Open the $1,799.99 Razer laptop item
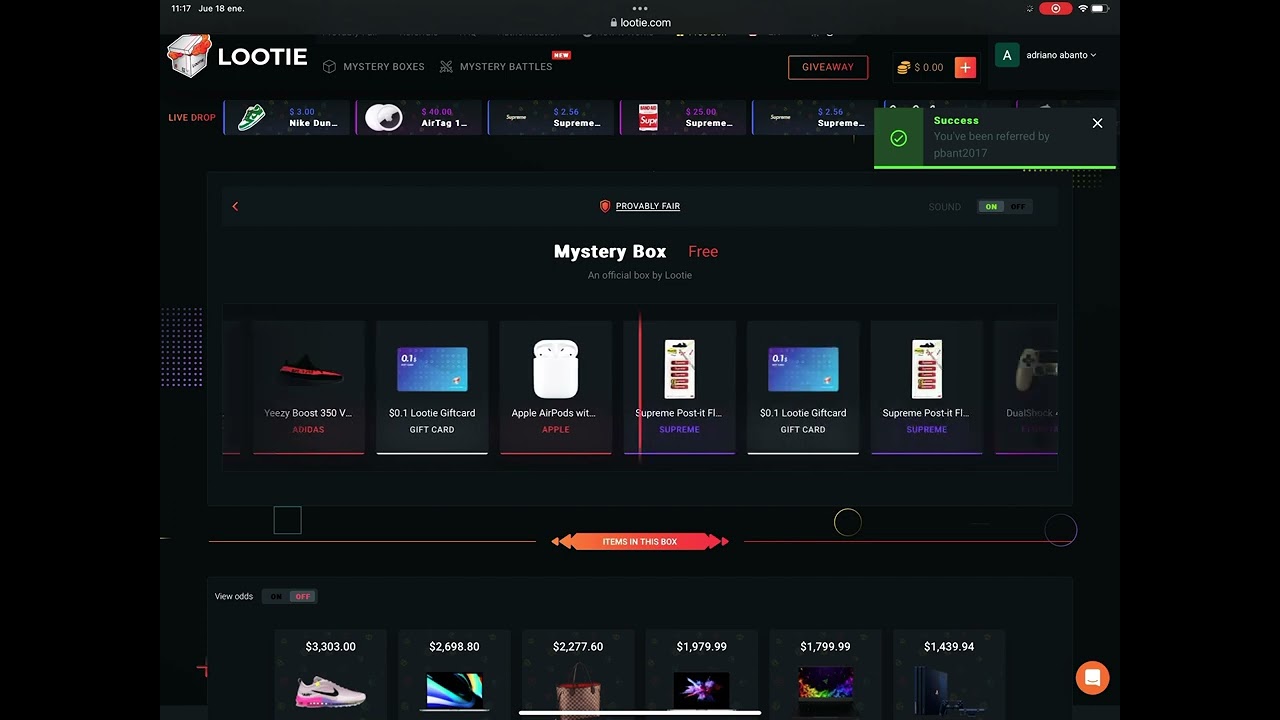The height and width of the screenshot is (720, 1280). pyautogui.click(x=825, y=674)
